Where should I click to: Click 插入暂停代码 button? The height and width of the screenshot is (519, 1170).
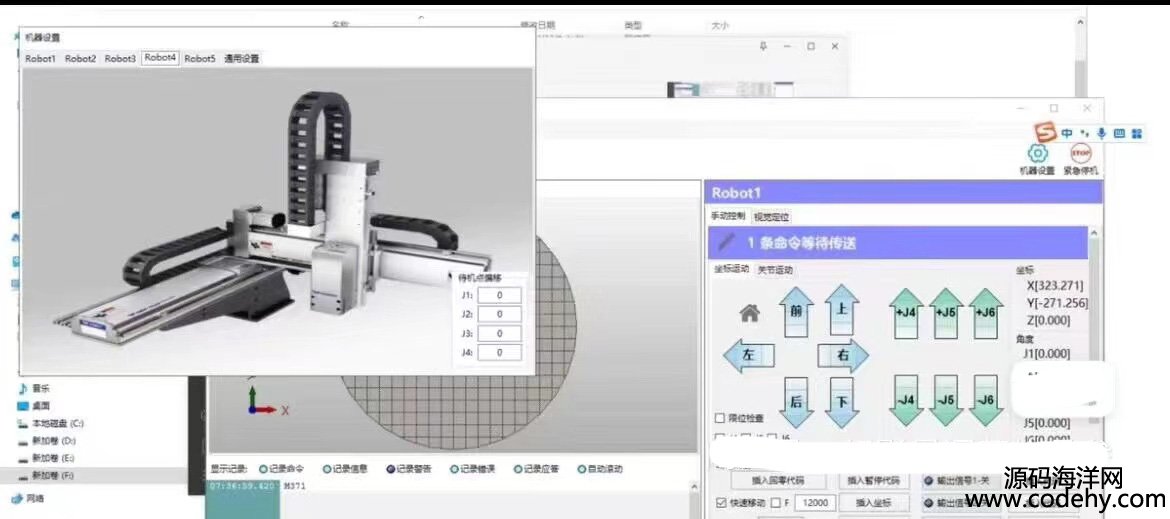pos(875,480)
